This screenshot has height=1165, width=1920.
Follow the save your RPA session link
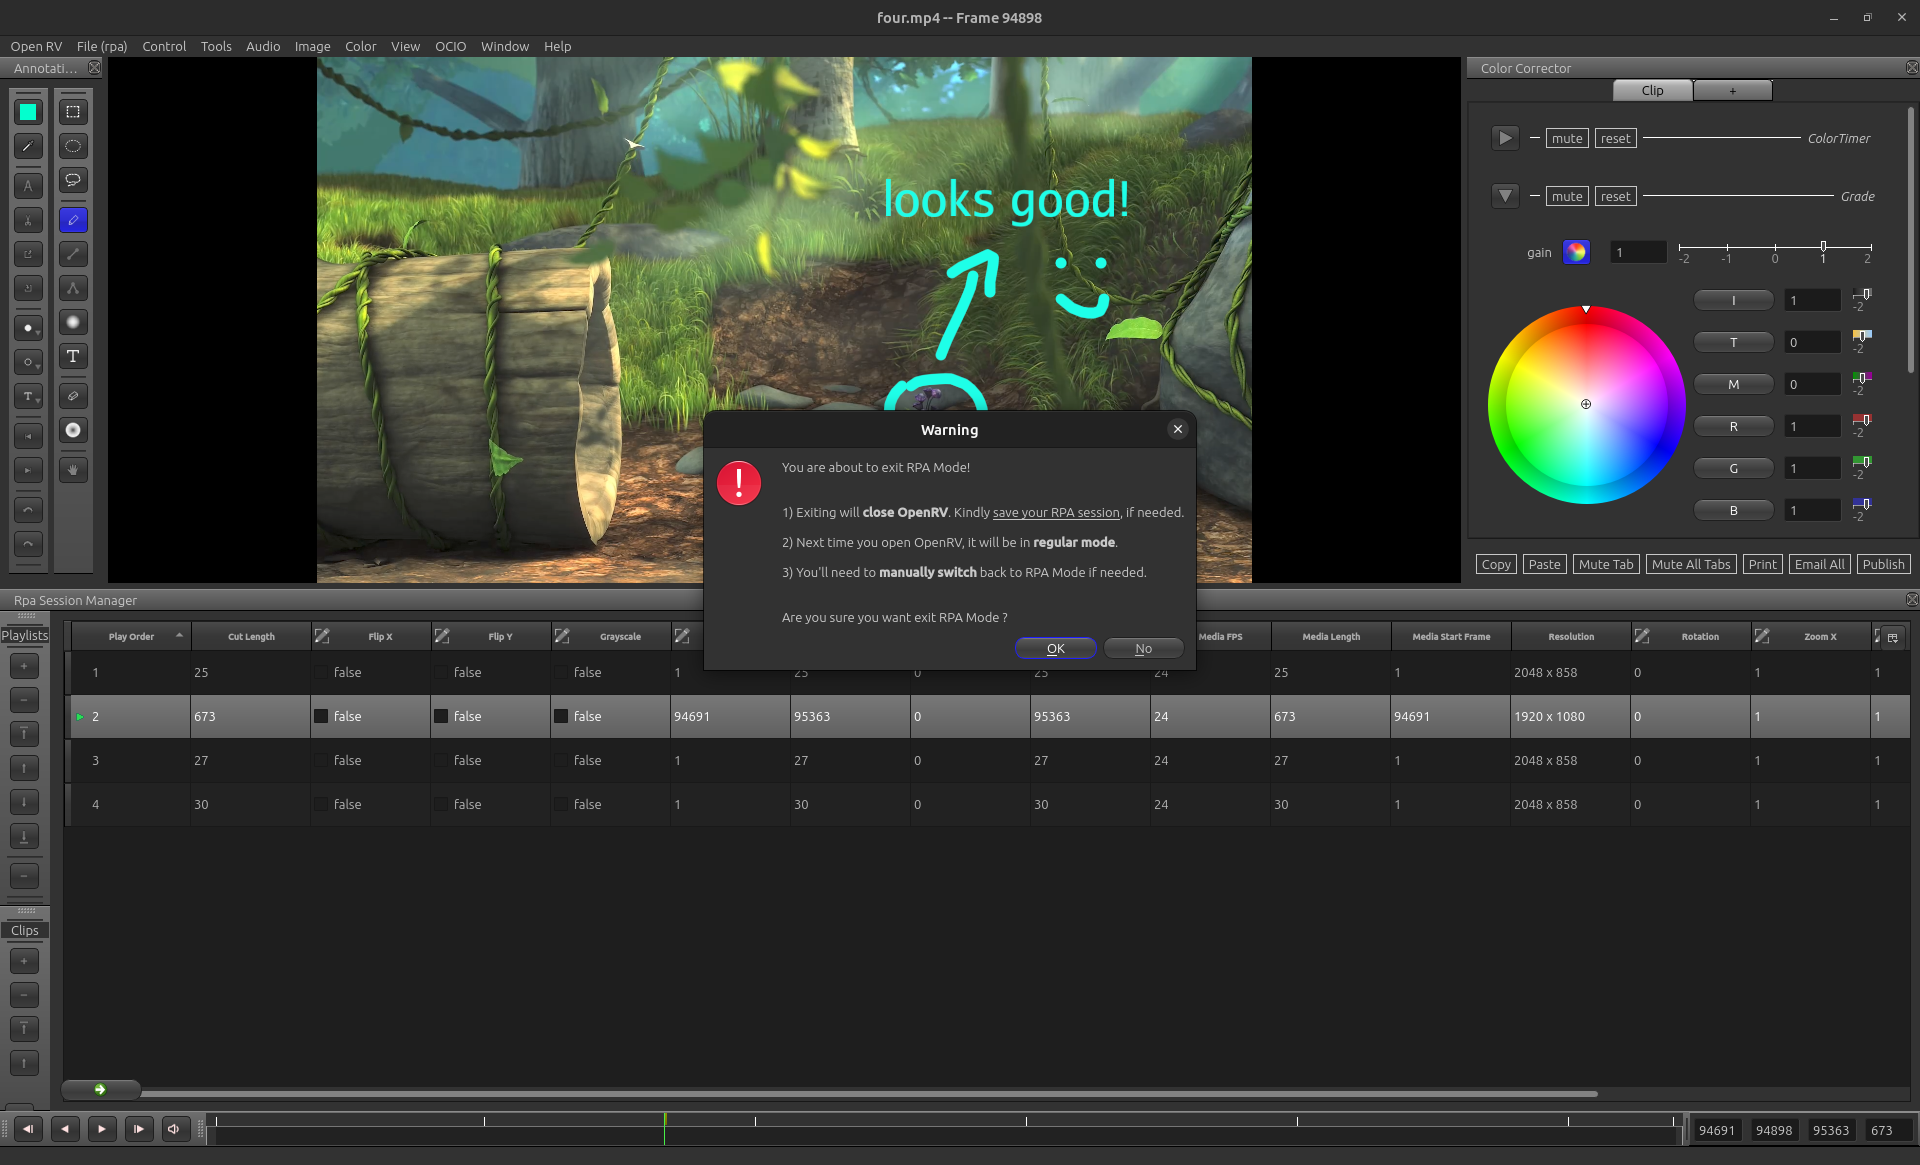[x=1056, y=512]
